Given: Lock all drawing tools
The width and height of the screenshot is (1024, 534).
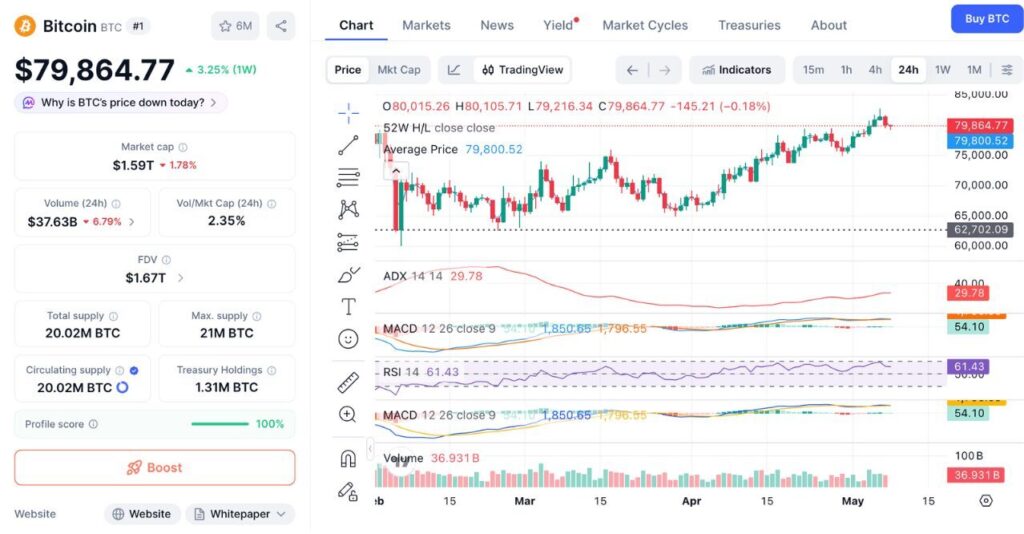Looking at the screenshot, I should 347,491.
